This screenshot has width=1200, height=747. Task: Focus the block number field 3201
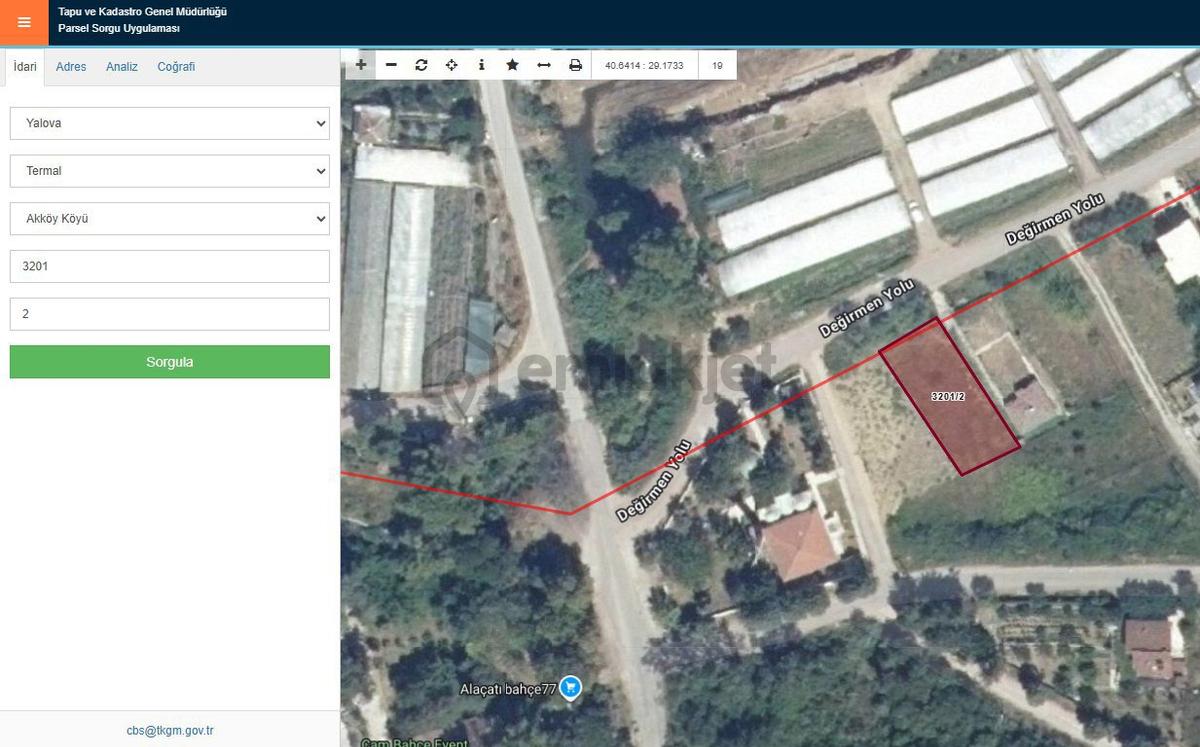coord(170,266)
